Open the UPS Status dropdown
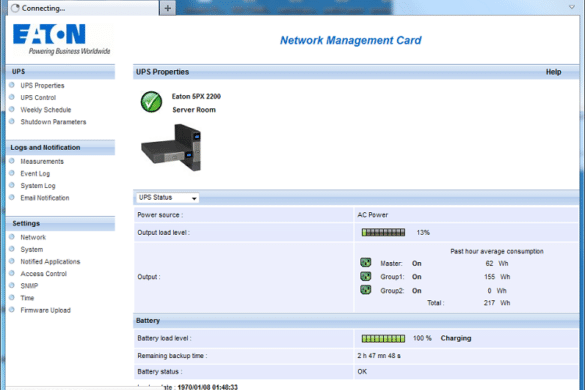Viewport: 585px width, 390px height. 167,198
